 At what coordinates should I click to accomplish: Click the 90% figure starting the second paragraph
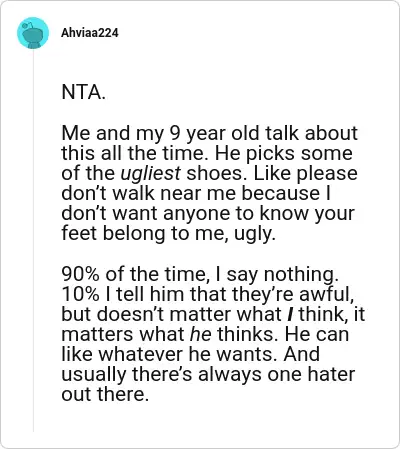[80, 274]
